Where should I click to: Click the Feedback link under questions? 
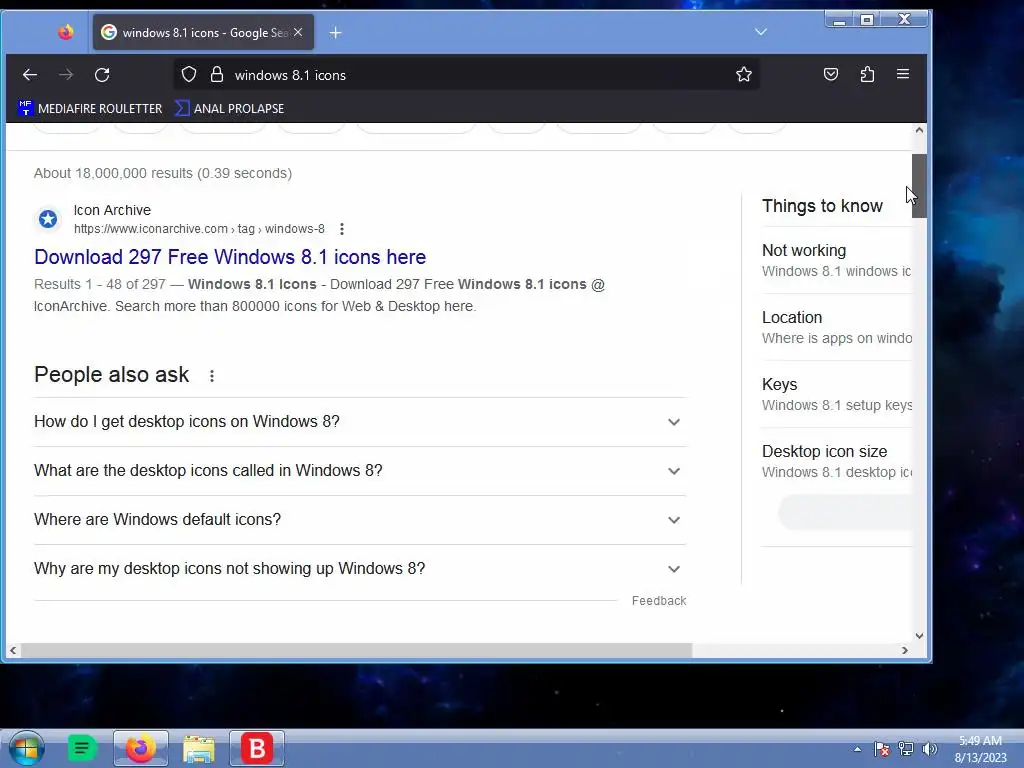pyautogui.click(x=658, y=601)
